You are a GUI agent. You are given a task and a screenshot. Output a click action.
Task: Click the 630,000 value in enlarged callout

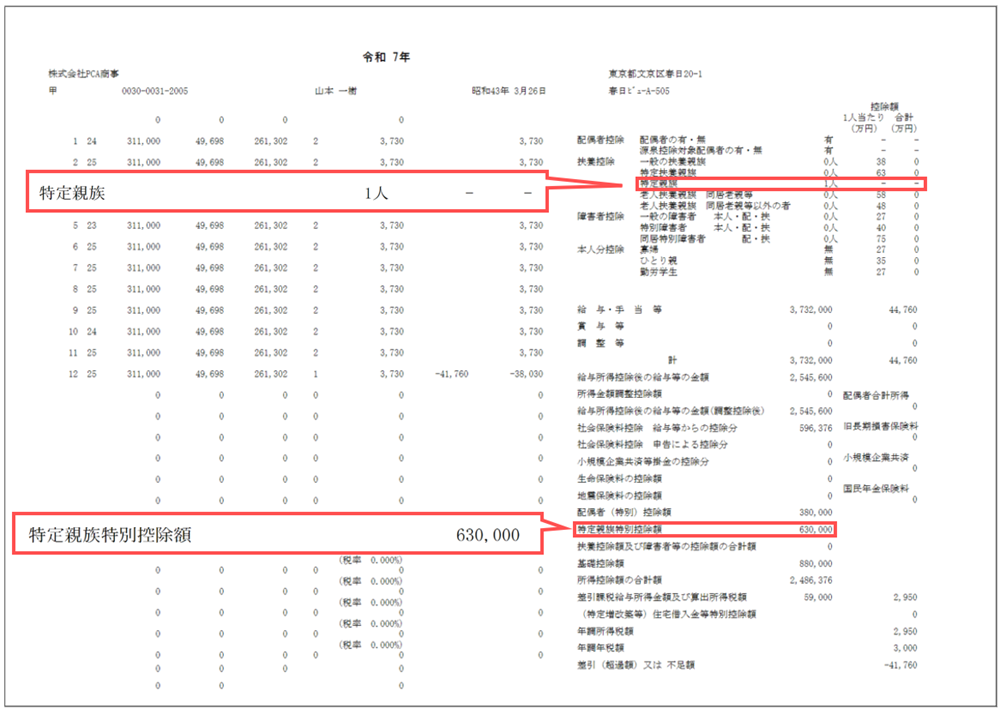[x=487, y=535]
